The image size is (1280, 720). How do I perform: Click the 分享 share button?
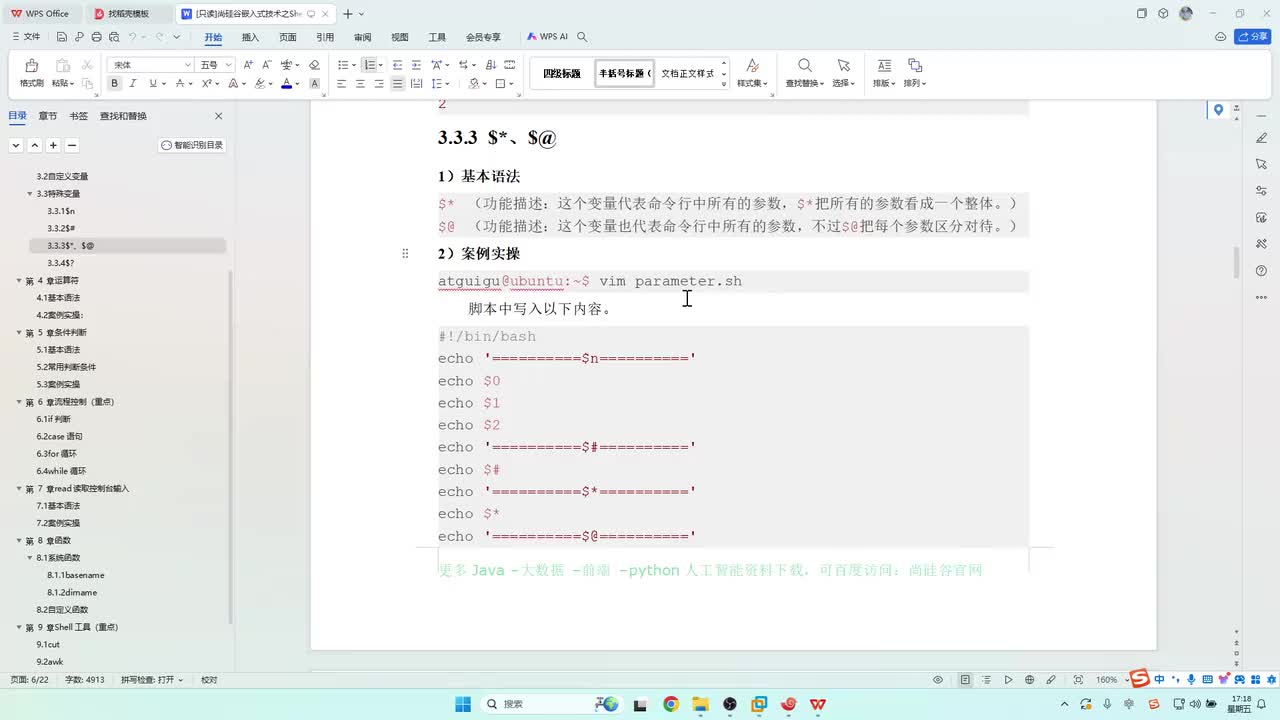point(1253,37)
